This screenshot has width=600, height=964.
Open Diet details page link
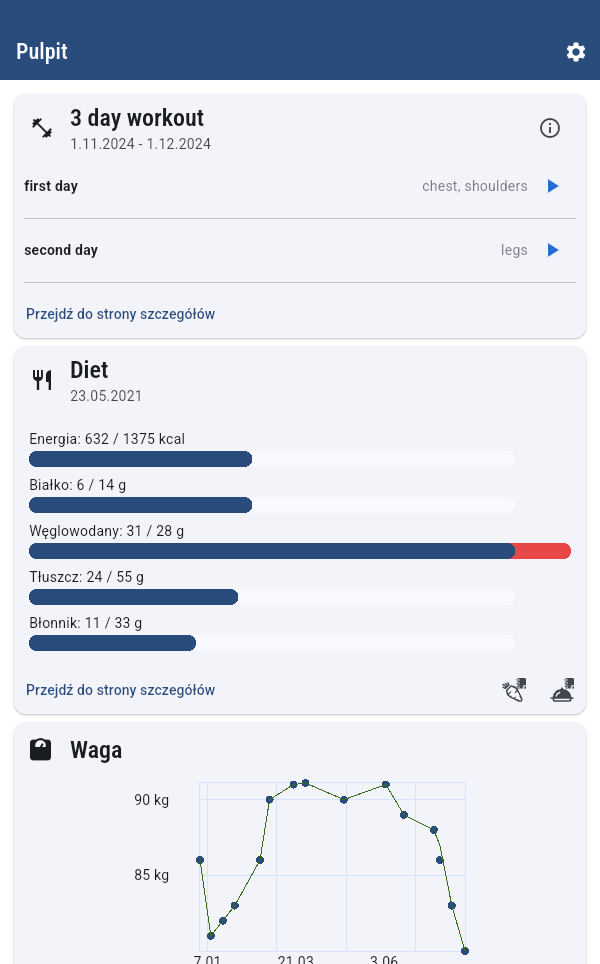[x=120, y=690]
